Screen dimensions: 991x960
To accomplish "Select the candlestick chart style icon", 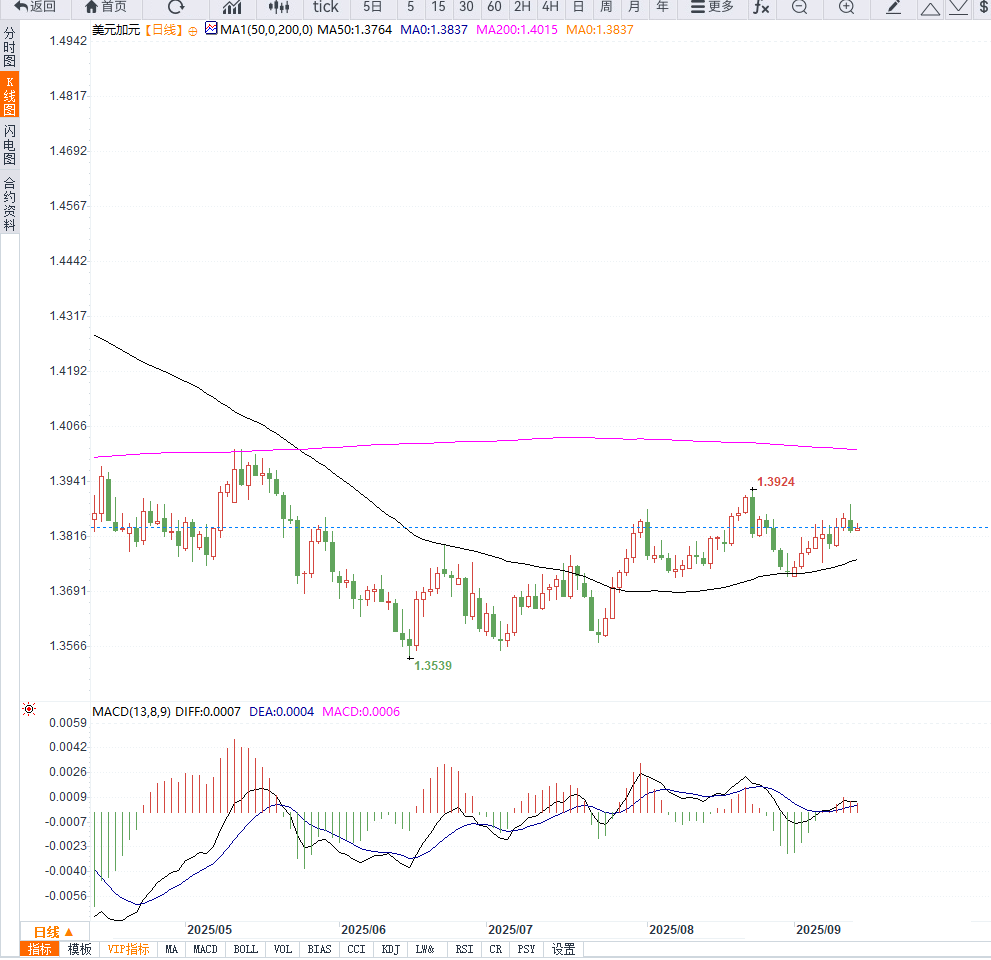I will [x=277, y=7].
